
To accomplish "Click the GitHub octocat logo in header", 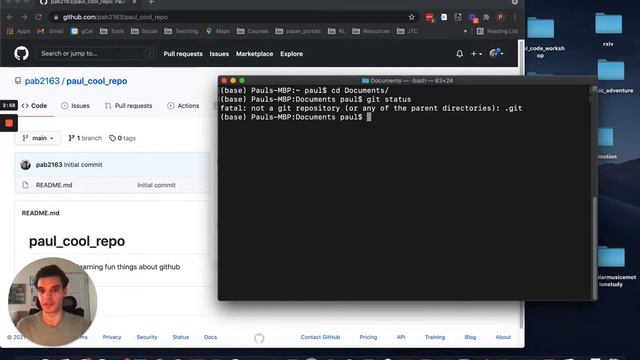I will click(x=21, y=53).
